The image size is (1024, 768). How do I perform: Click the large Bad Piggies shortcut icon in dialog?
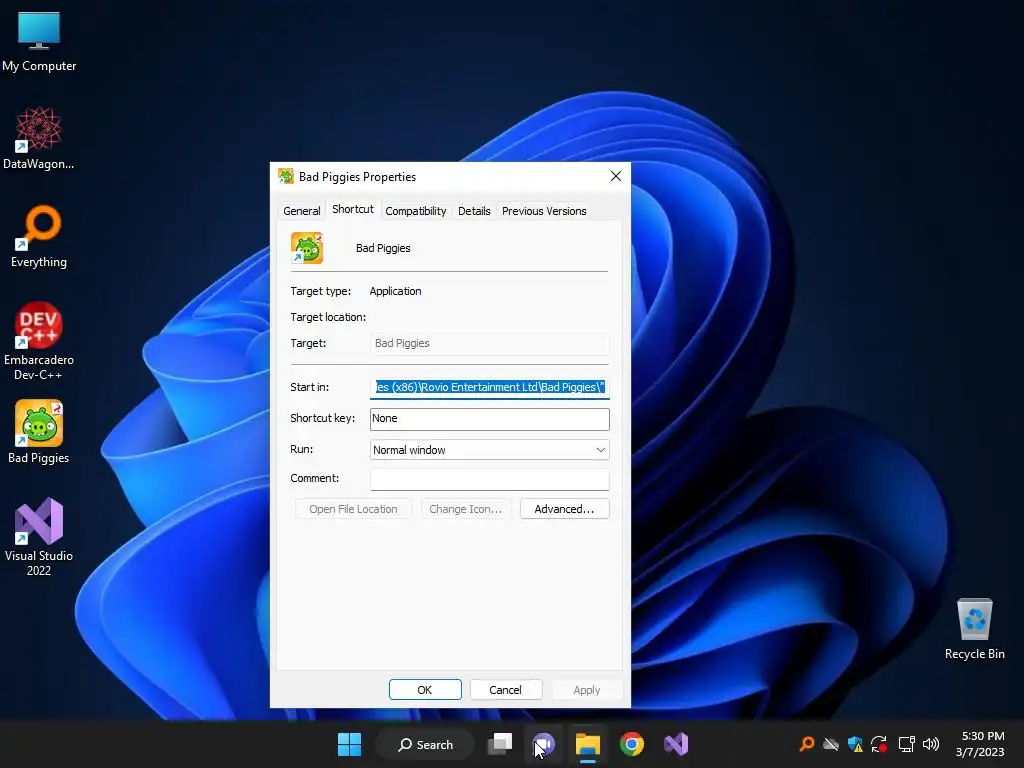(x=307, y=248)
